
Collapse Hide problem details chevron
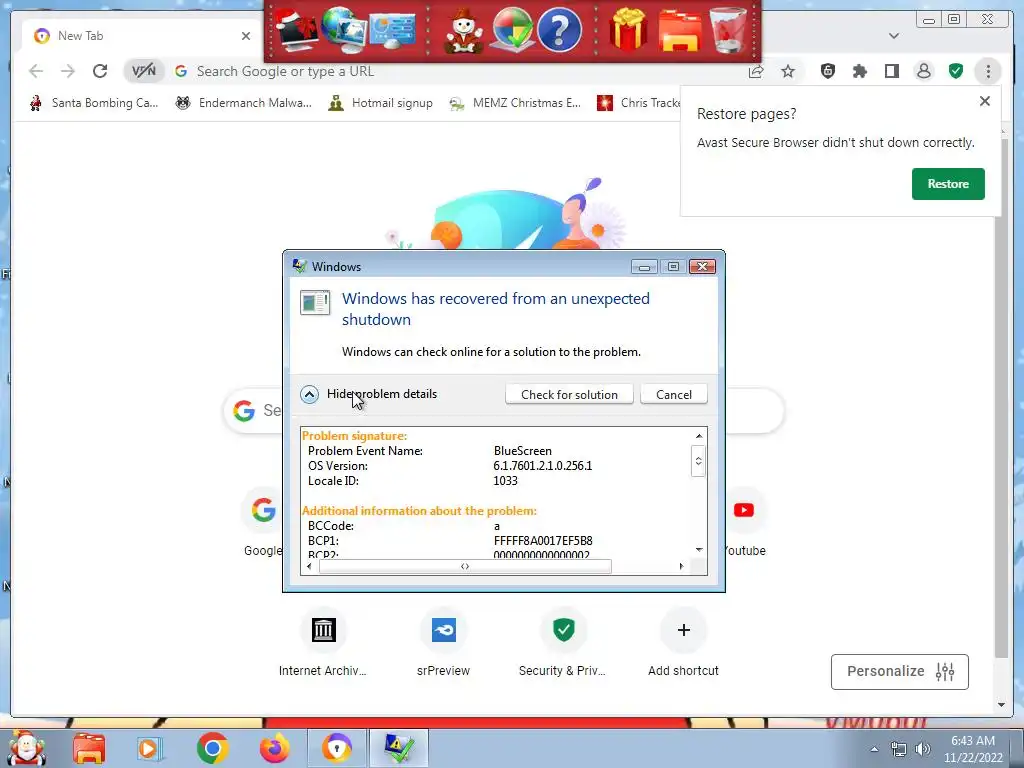310,394
